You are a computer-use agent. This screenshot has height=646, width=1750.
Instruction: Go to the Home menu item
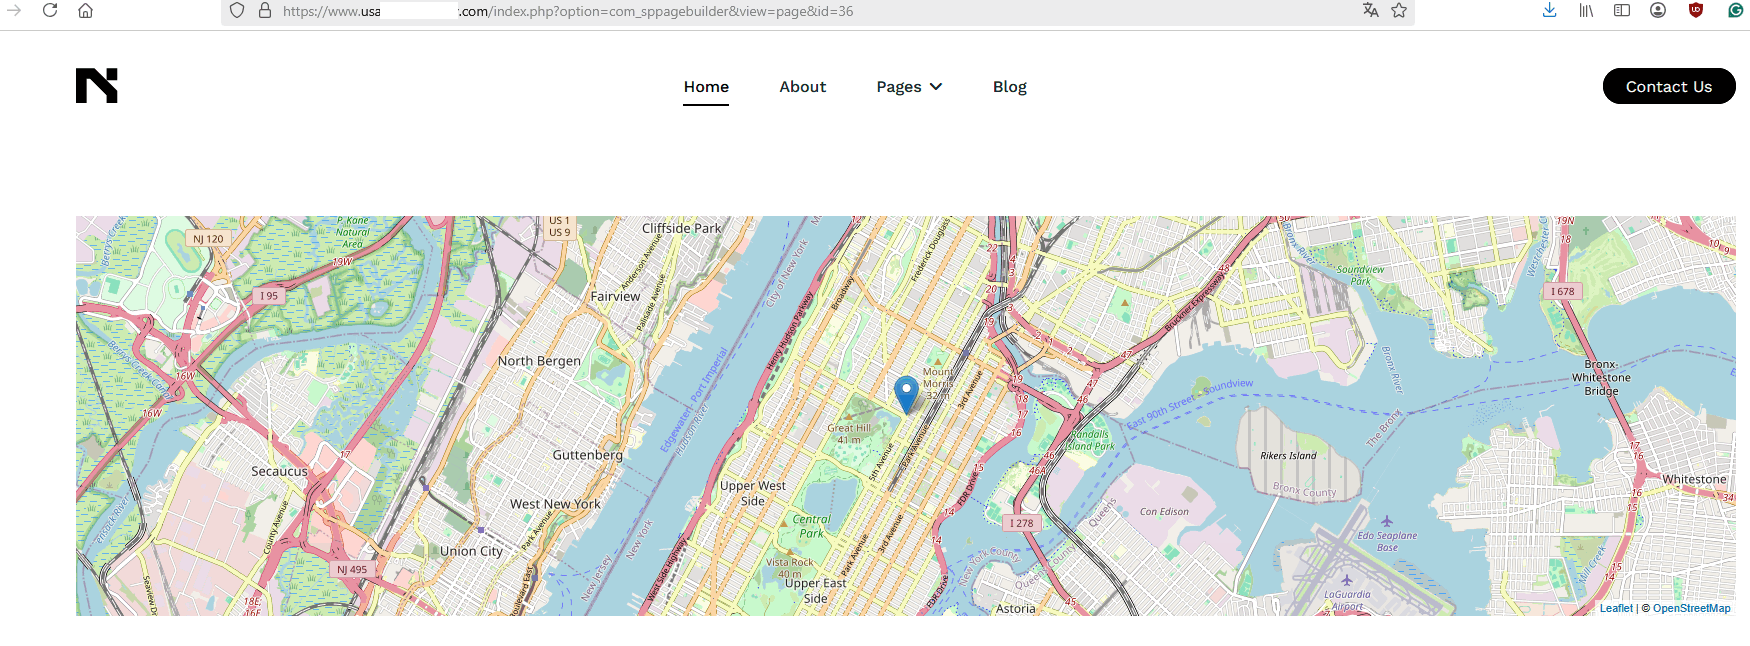706,87
